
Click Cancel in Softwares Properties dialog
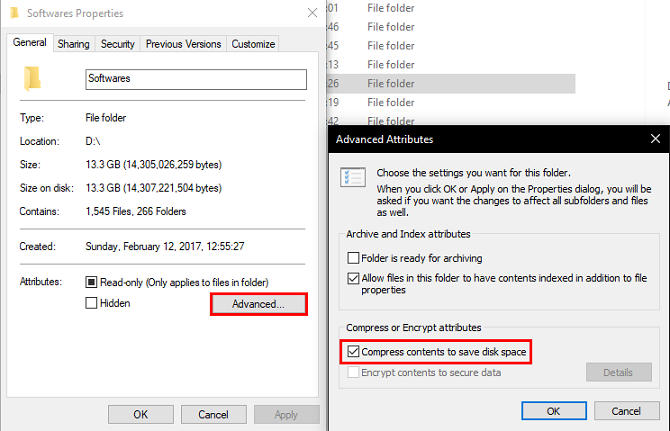pos(213,414)
